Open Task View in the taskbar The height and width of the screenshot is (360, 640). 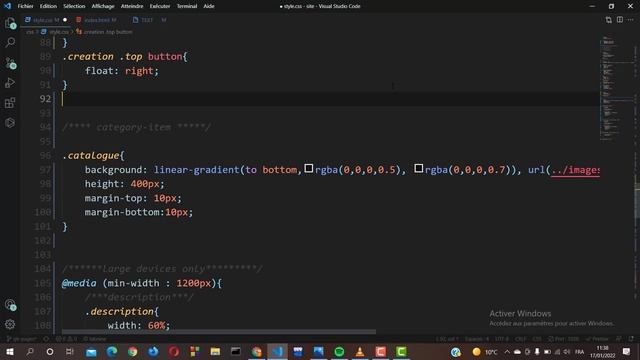pyautogui.click(x=70, y=351)
